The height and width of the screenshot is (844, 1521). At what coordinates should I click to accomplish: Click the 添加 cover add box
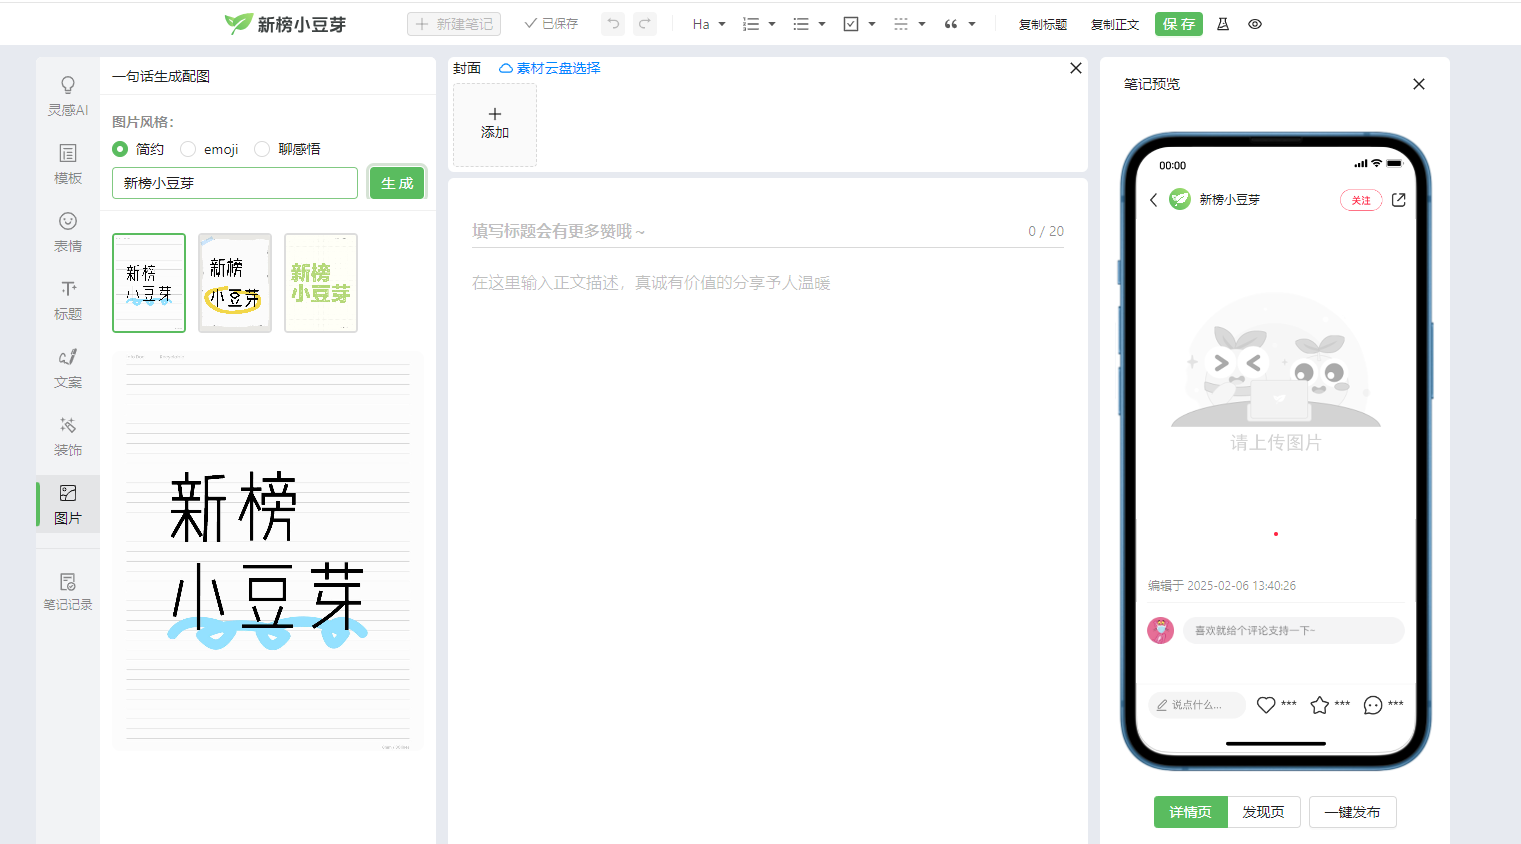click(495, 124)
